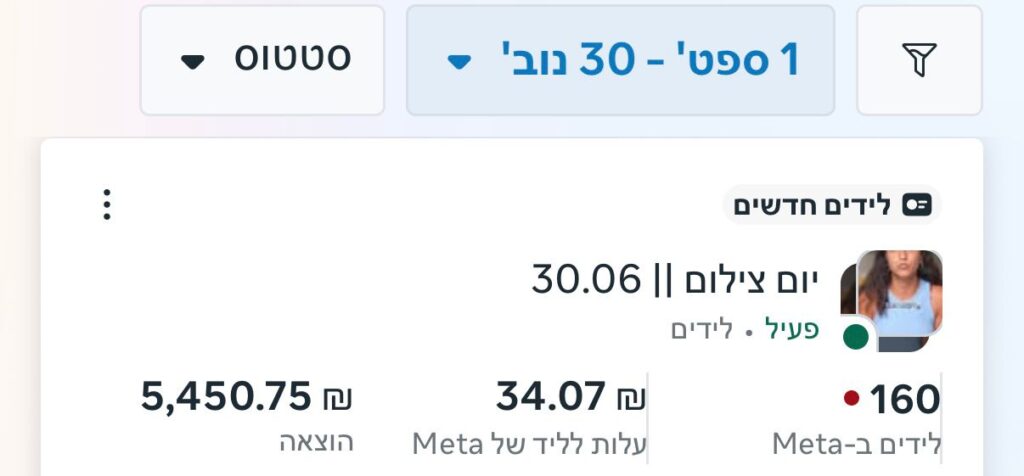Open the סטטוס status dropdown
Screen dimensions: 1024x476
pyautogui.click(x=262, y=60)
